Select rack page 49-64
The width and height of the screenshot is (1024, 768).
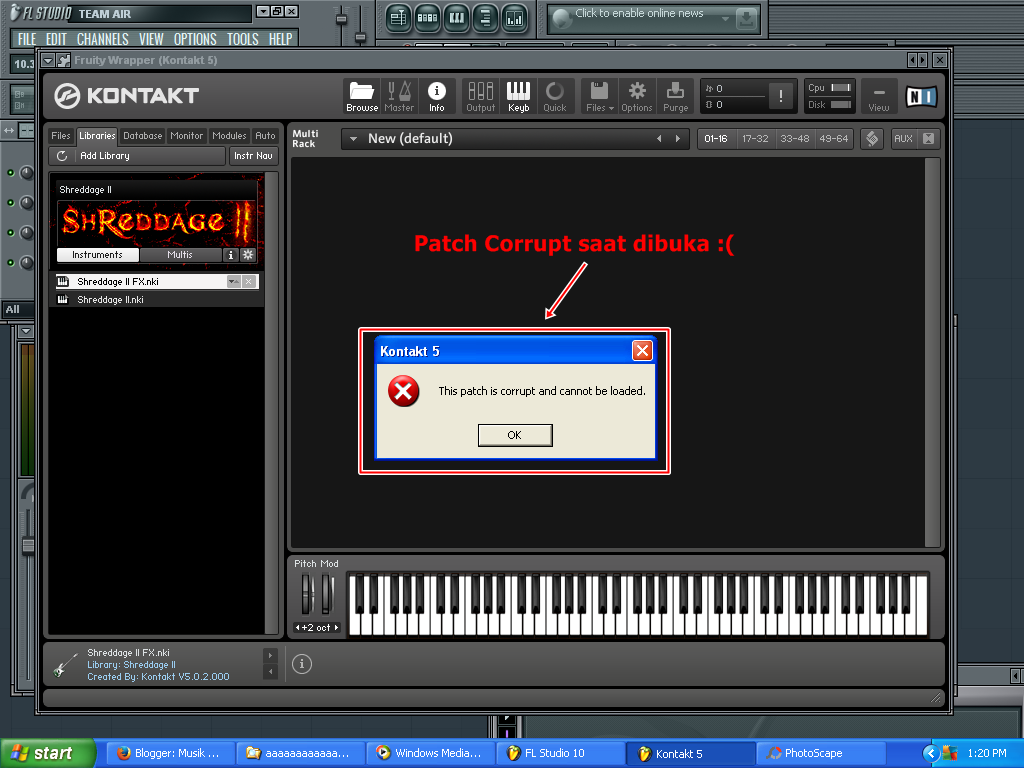click(x=833, y=138)
